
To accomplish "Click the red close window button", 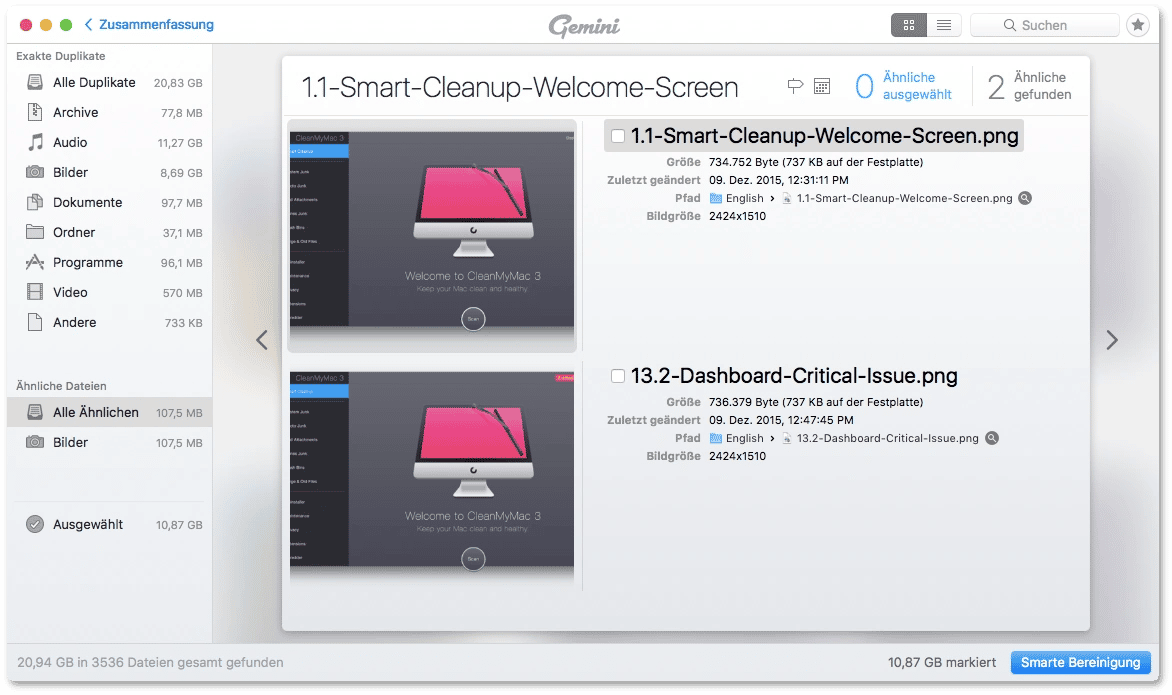I will [25, 25].
